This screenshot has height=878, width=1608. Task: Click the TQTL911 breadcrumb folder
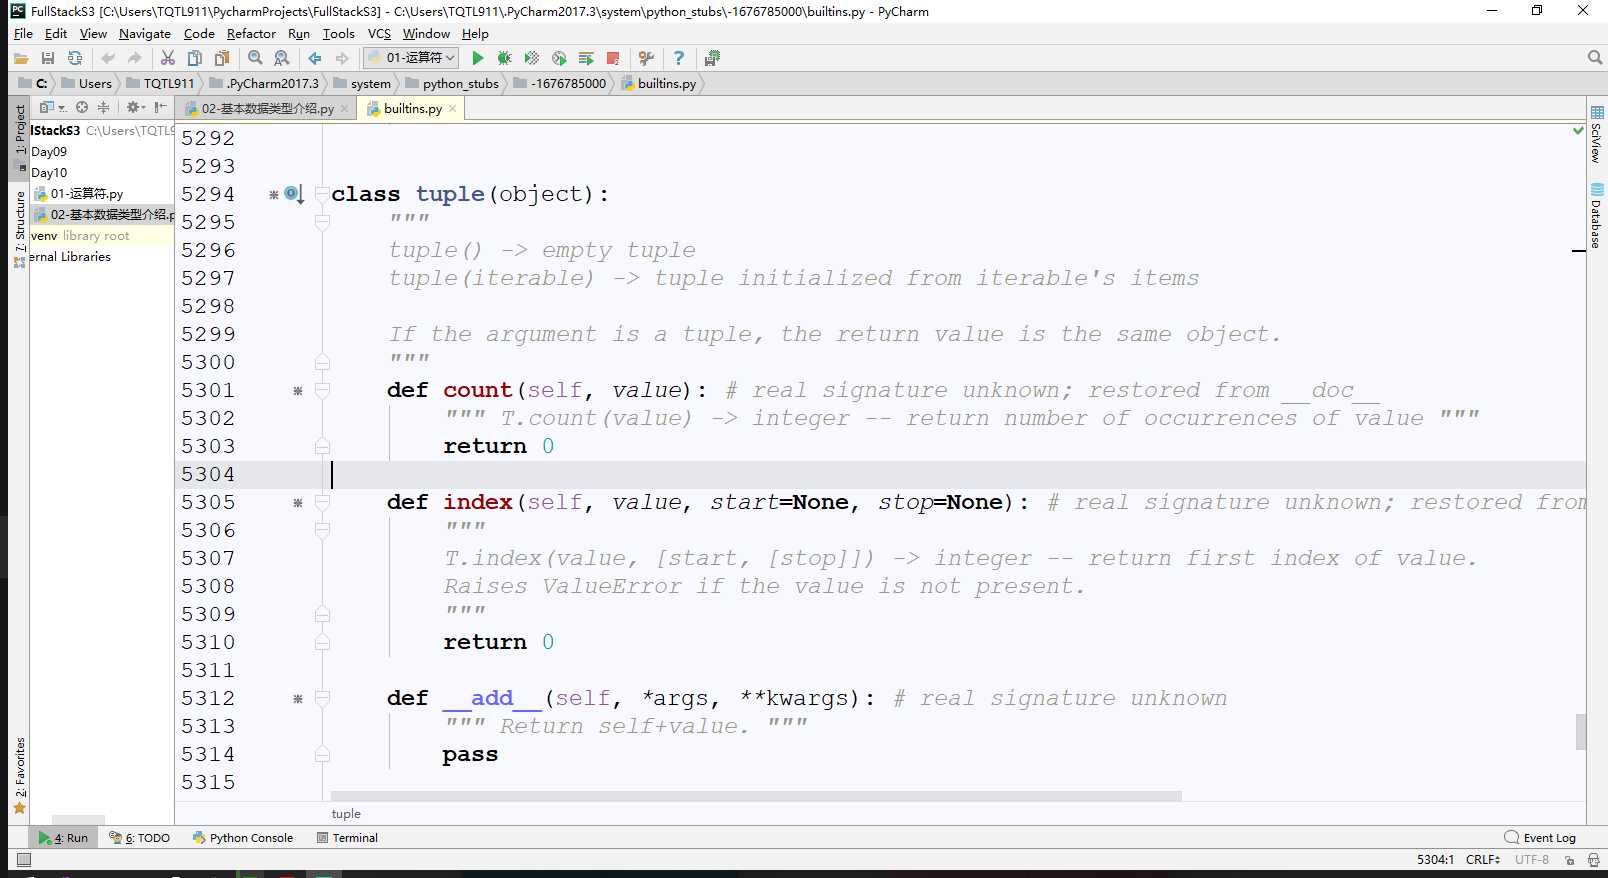[160, 83]
